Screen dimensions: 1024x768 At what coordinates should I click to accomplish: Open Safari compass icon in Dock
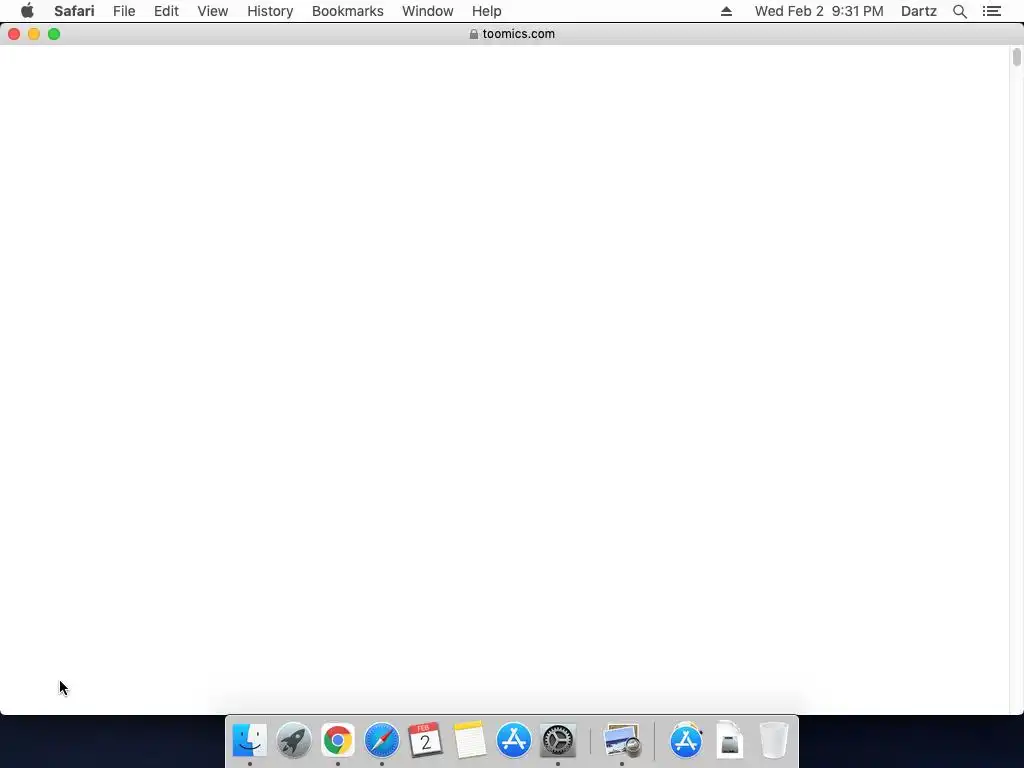tap(381, 740)
